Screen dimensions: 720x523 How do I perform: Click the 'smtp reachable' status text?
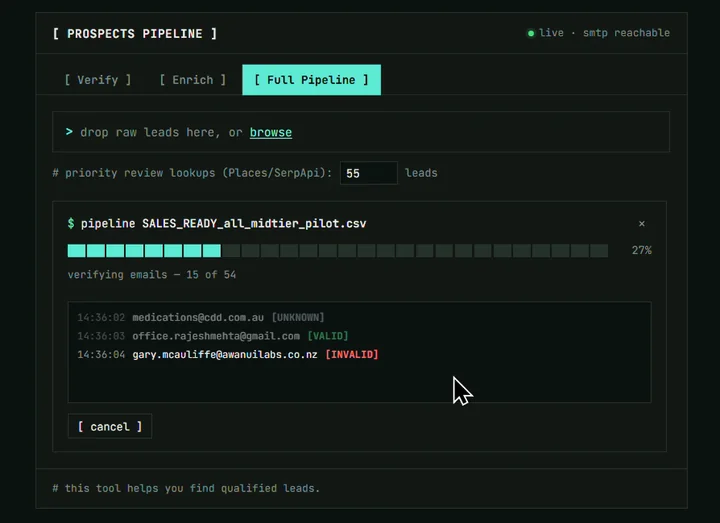(x=626, y=33)
